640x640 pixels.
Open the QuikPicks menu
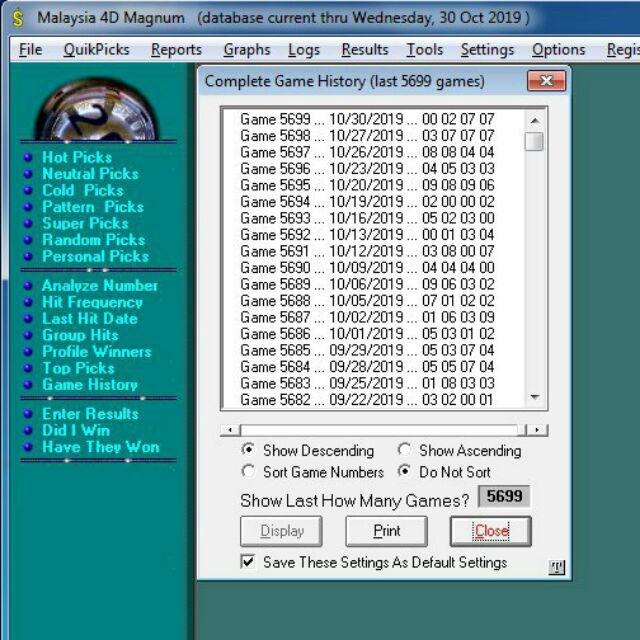tap(96, 50)
